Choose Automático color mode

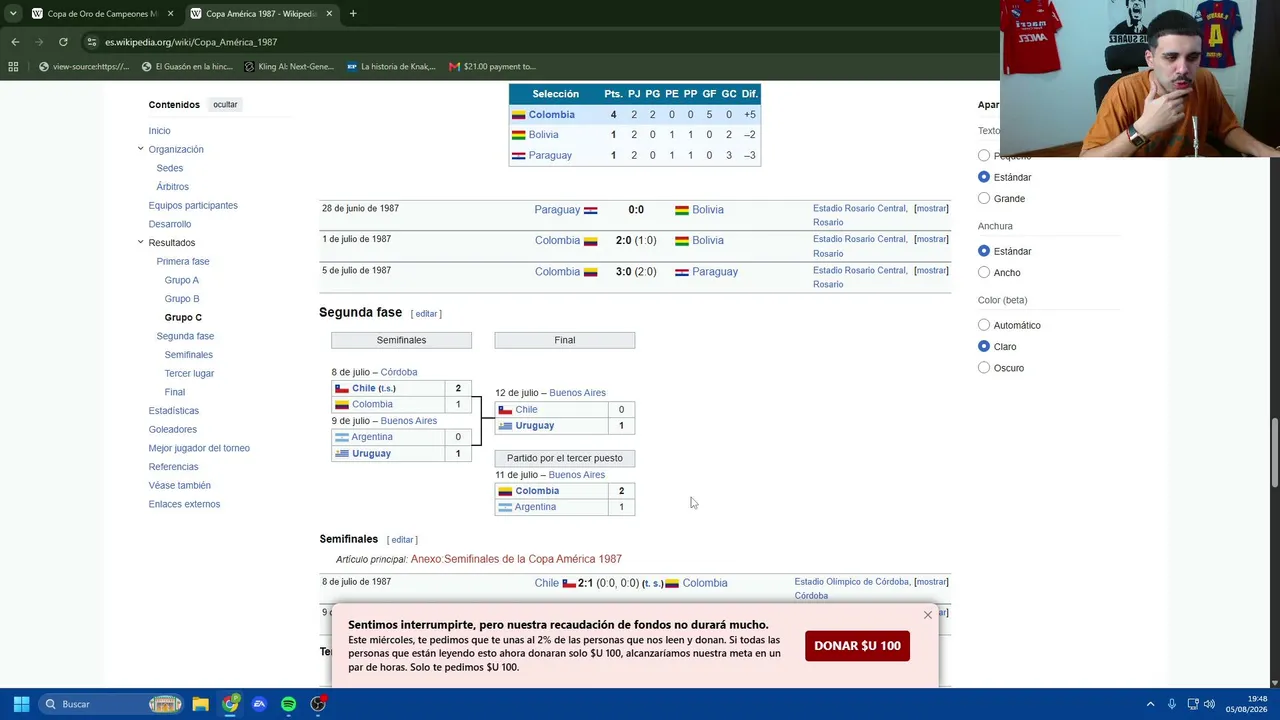click(x=984, y=325)
